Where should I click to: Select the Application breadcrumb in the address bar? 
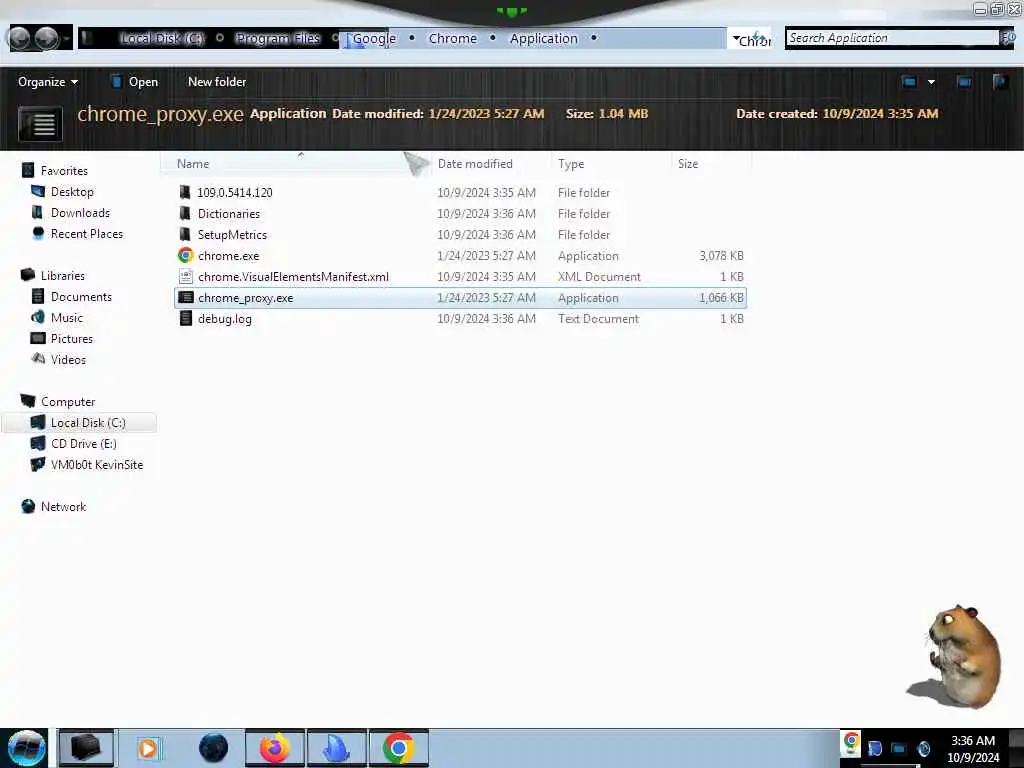pos(543,39)
